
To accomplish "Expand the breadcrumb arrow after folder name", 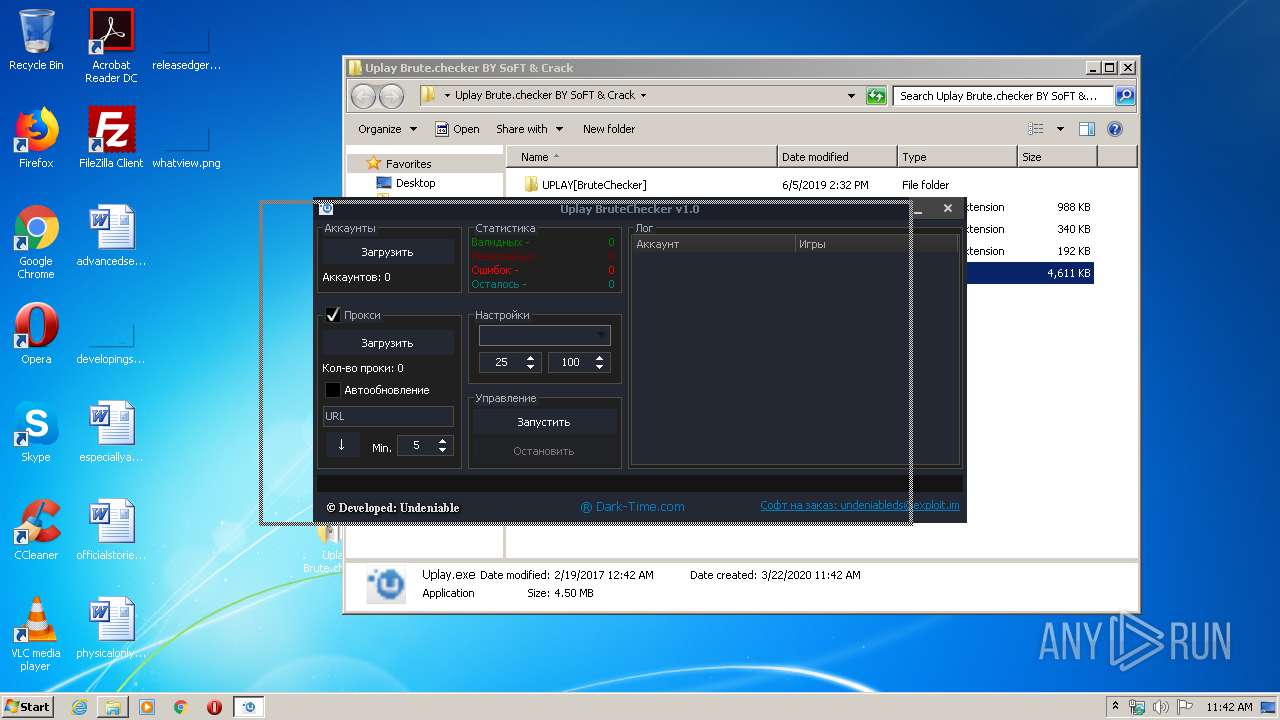I will (x=643, y=96).
